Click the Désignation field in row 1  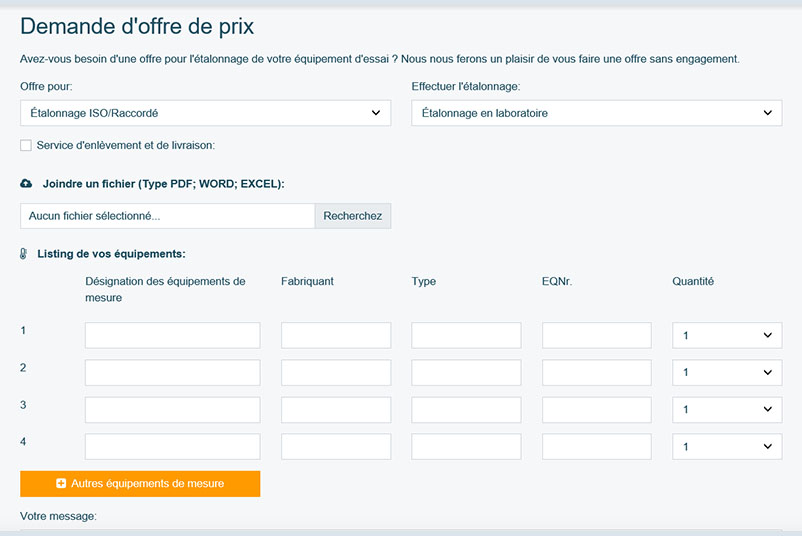coord(173,336)
